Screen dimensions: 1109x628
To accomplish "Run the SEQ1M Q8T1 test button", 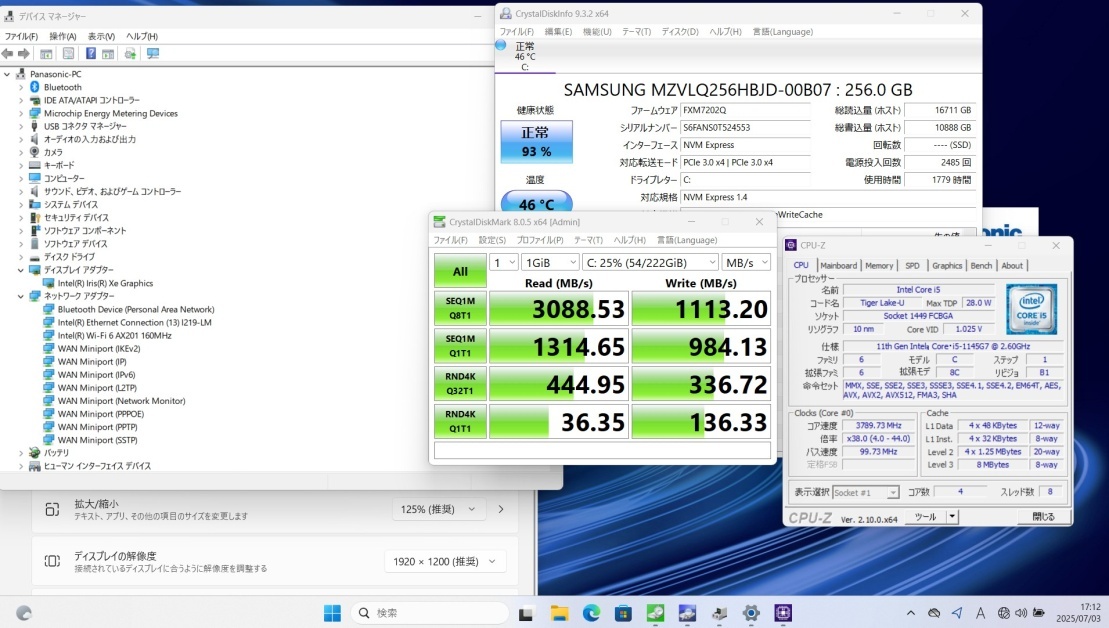I will [460, 308].
